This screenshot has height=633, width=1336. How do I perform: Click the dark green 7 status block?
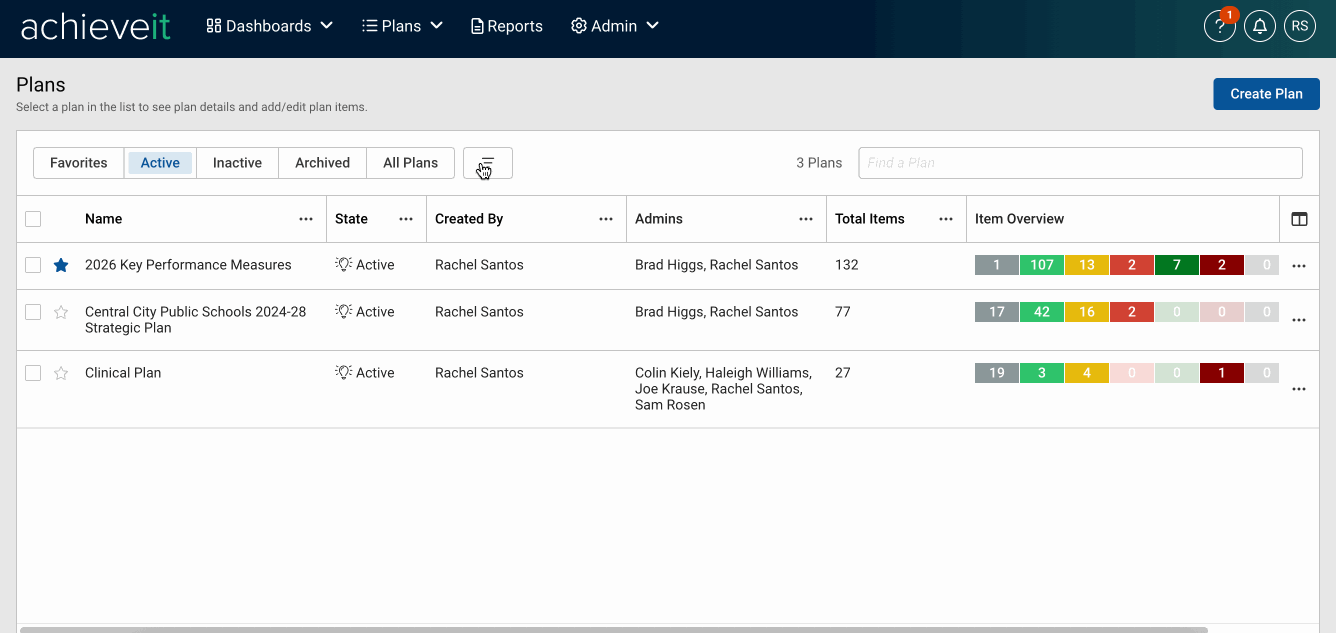pyautogui.click(x=1177, y=265)
